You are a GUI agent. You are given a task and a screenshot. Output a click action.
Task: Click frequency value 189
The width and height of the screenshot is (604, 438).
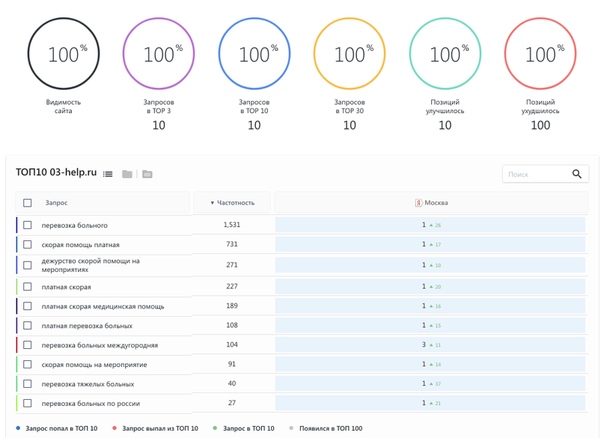(232, 306)
